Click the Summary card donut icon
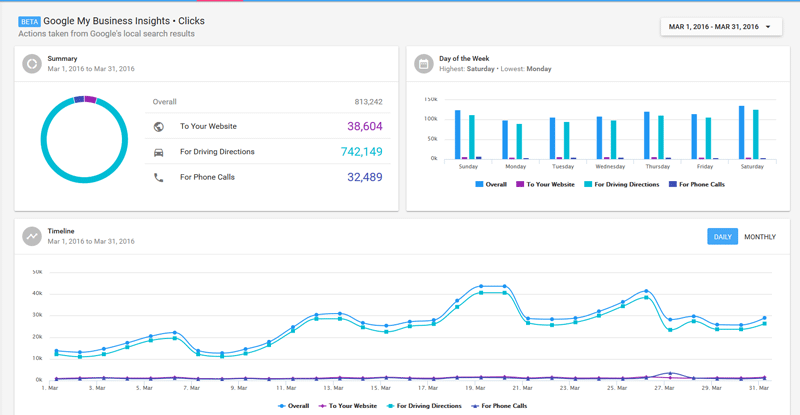Image resolution: width=800 pixels, height=415 pixels. tap(32, 64)
